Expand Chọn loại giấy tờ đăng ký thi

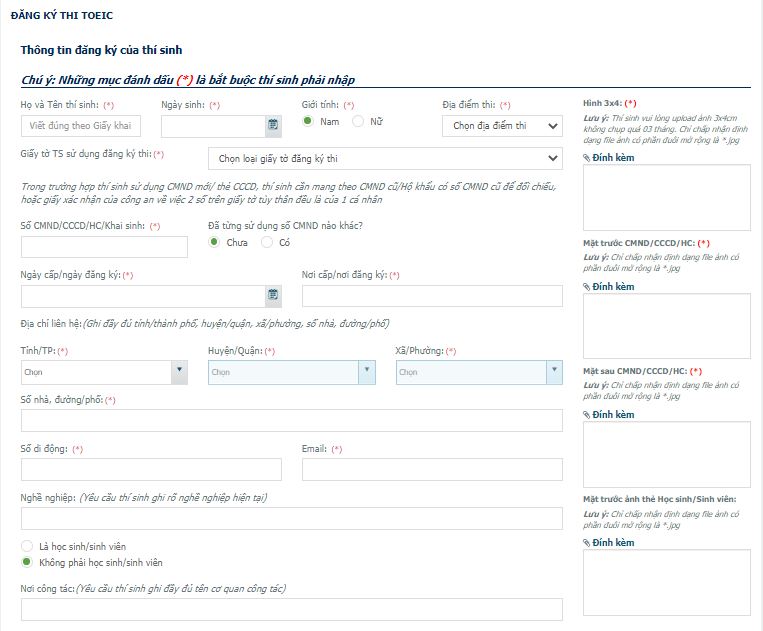coord(385,158)
